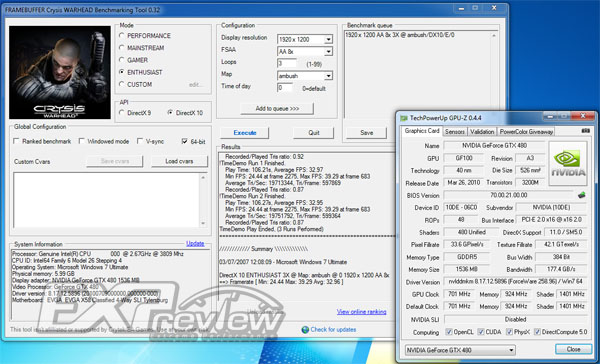
Task: Click the Die Size value 526 mm²
Action: [530, 170]
